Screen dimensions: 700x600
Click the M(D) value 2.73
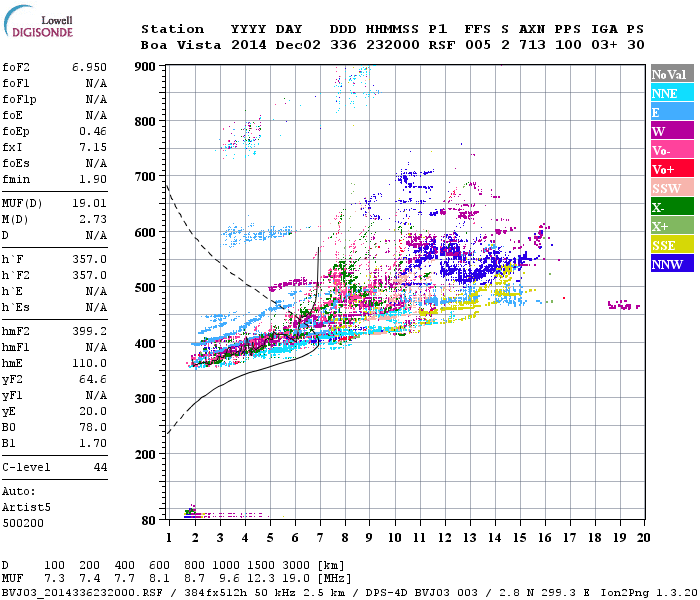pos(93,220)
